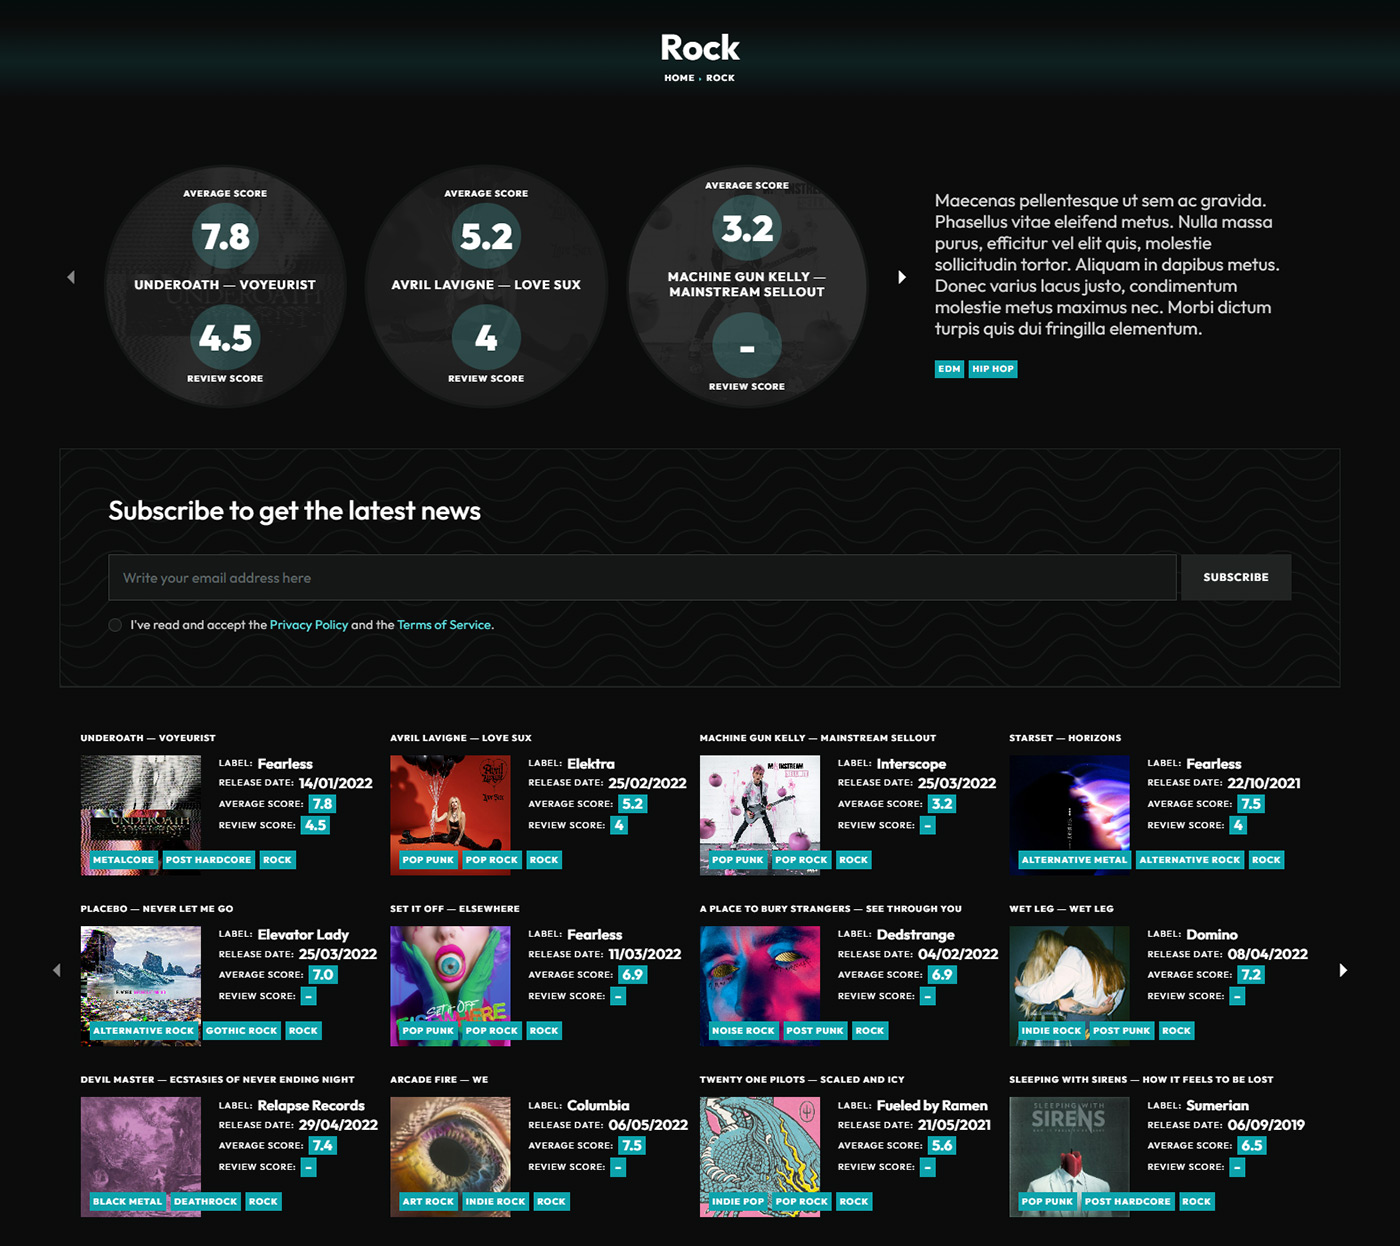This screenshot has height=1246, width=1400.
Task: Select the EDM genre tag
Action: (x=949, y=369)
